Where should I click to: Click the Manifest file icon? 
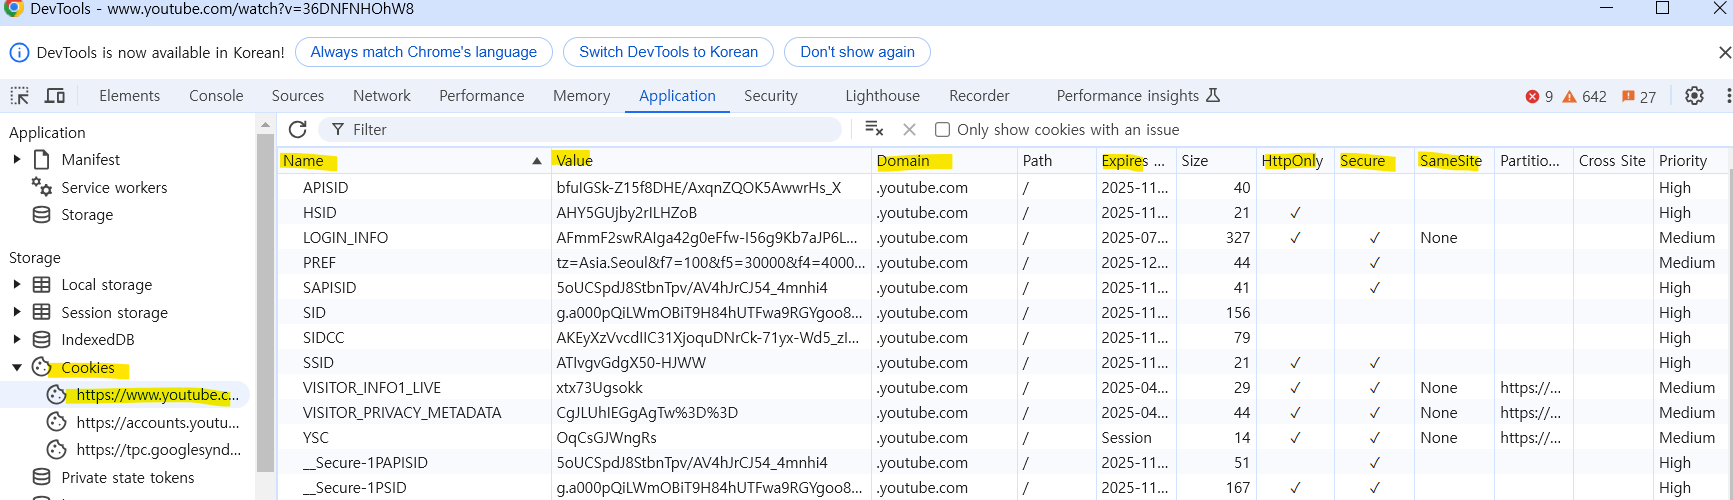[x=42, y=159]
